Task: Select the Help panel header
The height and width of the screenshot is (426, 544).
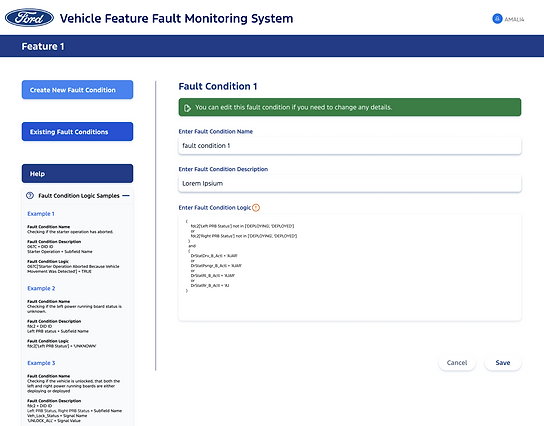Action: (77, 173)
